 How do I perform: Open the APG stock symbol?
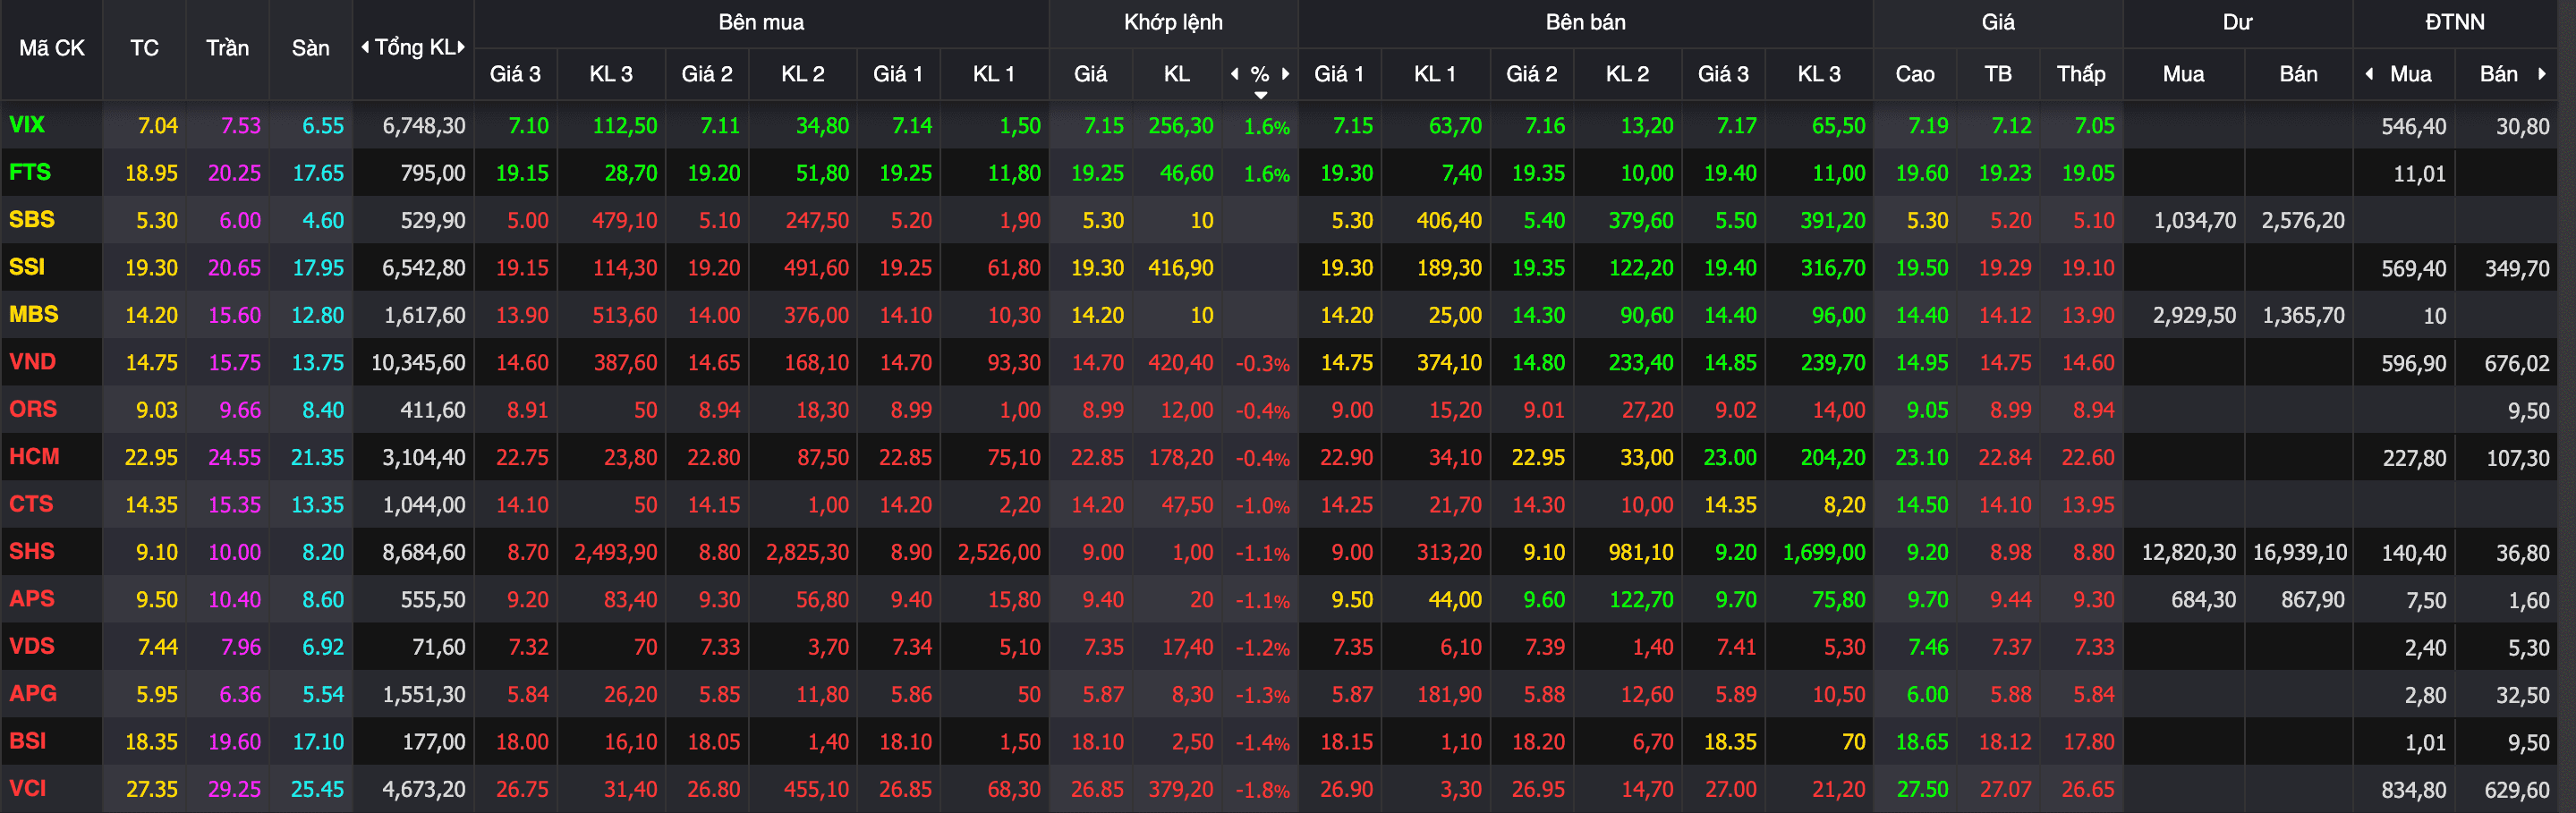pyautogui.click(x=33, y=693)
